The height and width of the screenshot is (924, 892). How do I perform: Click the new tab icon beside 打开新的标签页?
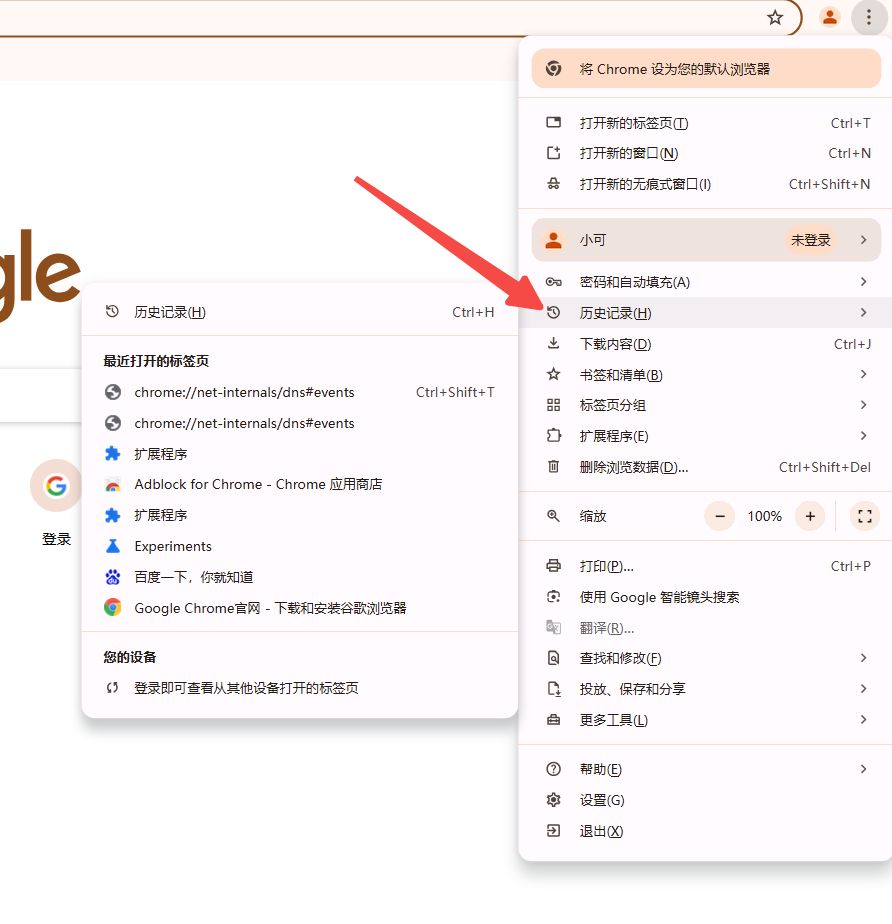[x=553, y=123]
